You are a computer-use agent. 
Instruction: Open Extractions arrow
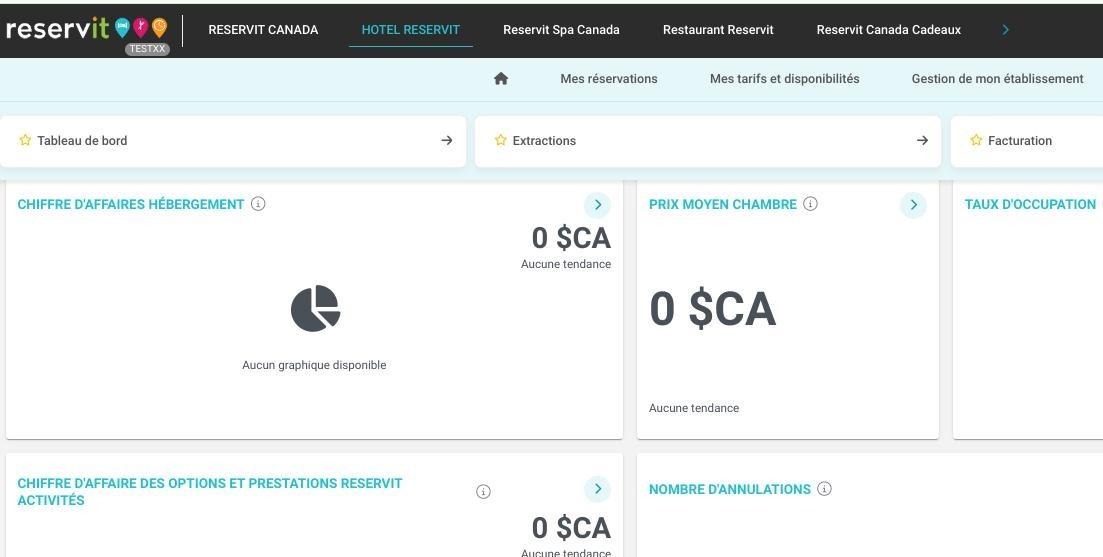click(x=922, y=141)
